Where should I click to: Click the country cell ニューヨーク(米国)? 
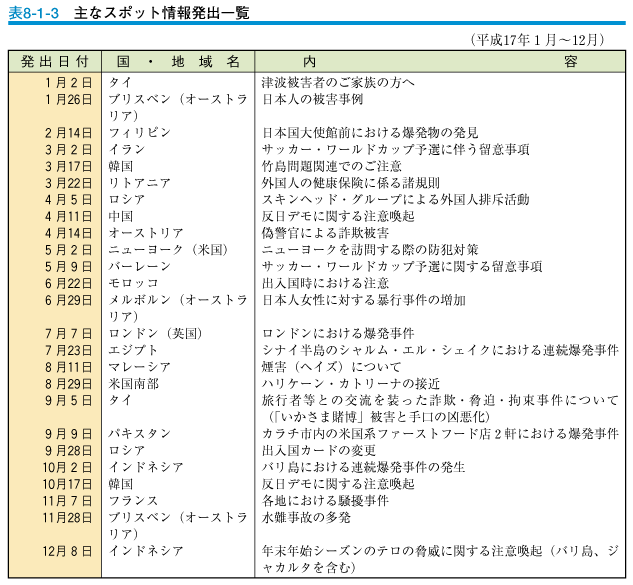(168, 250)
